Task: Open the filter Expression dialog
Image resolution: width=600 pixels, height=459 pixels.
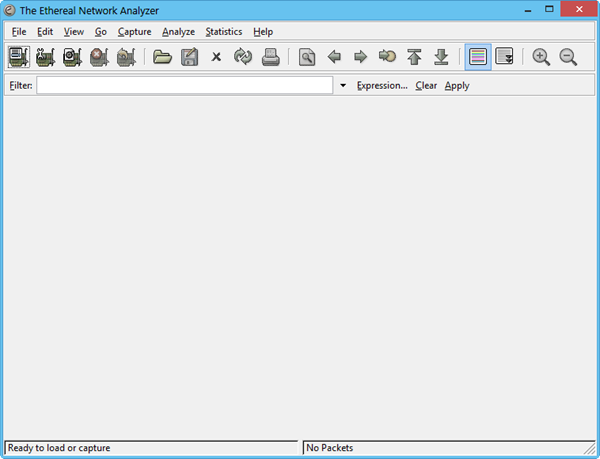Action: 382,85
